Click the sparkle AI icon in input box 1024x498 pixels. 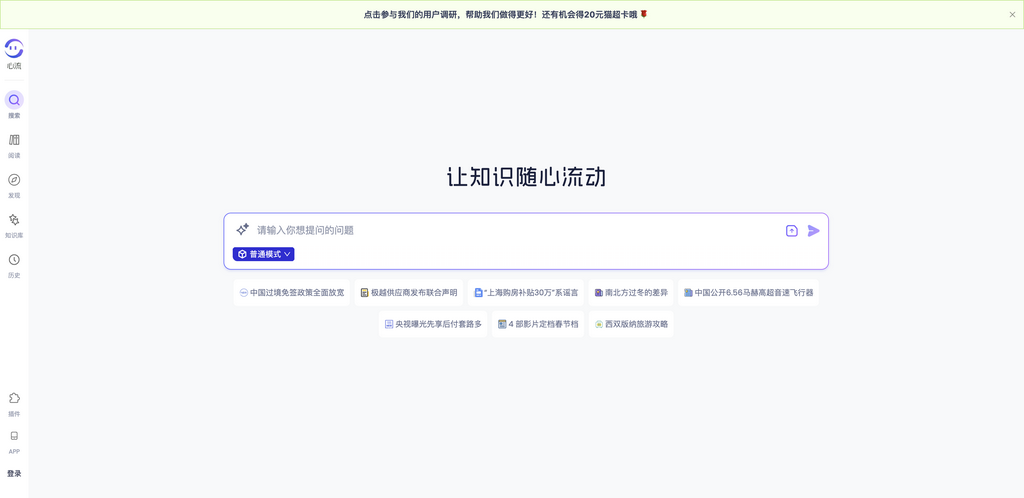[x=242, y=230]
